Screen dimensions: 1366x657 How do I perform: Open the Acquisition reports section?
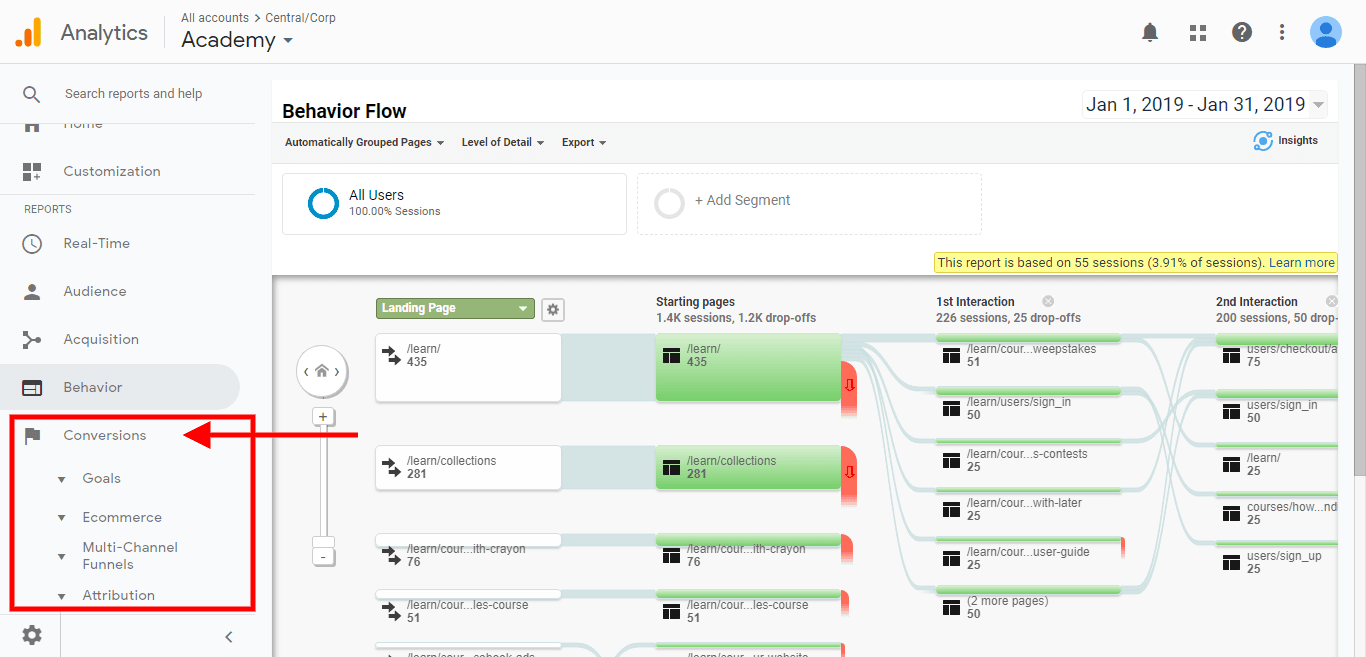(101, 340)
